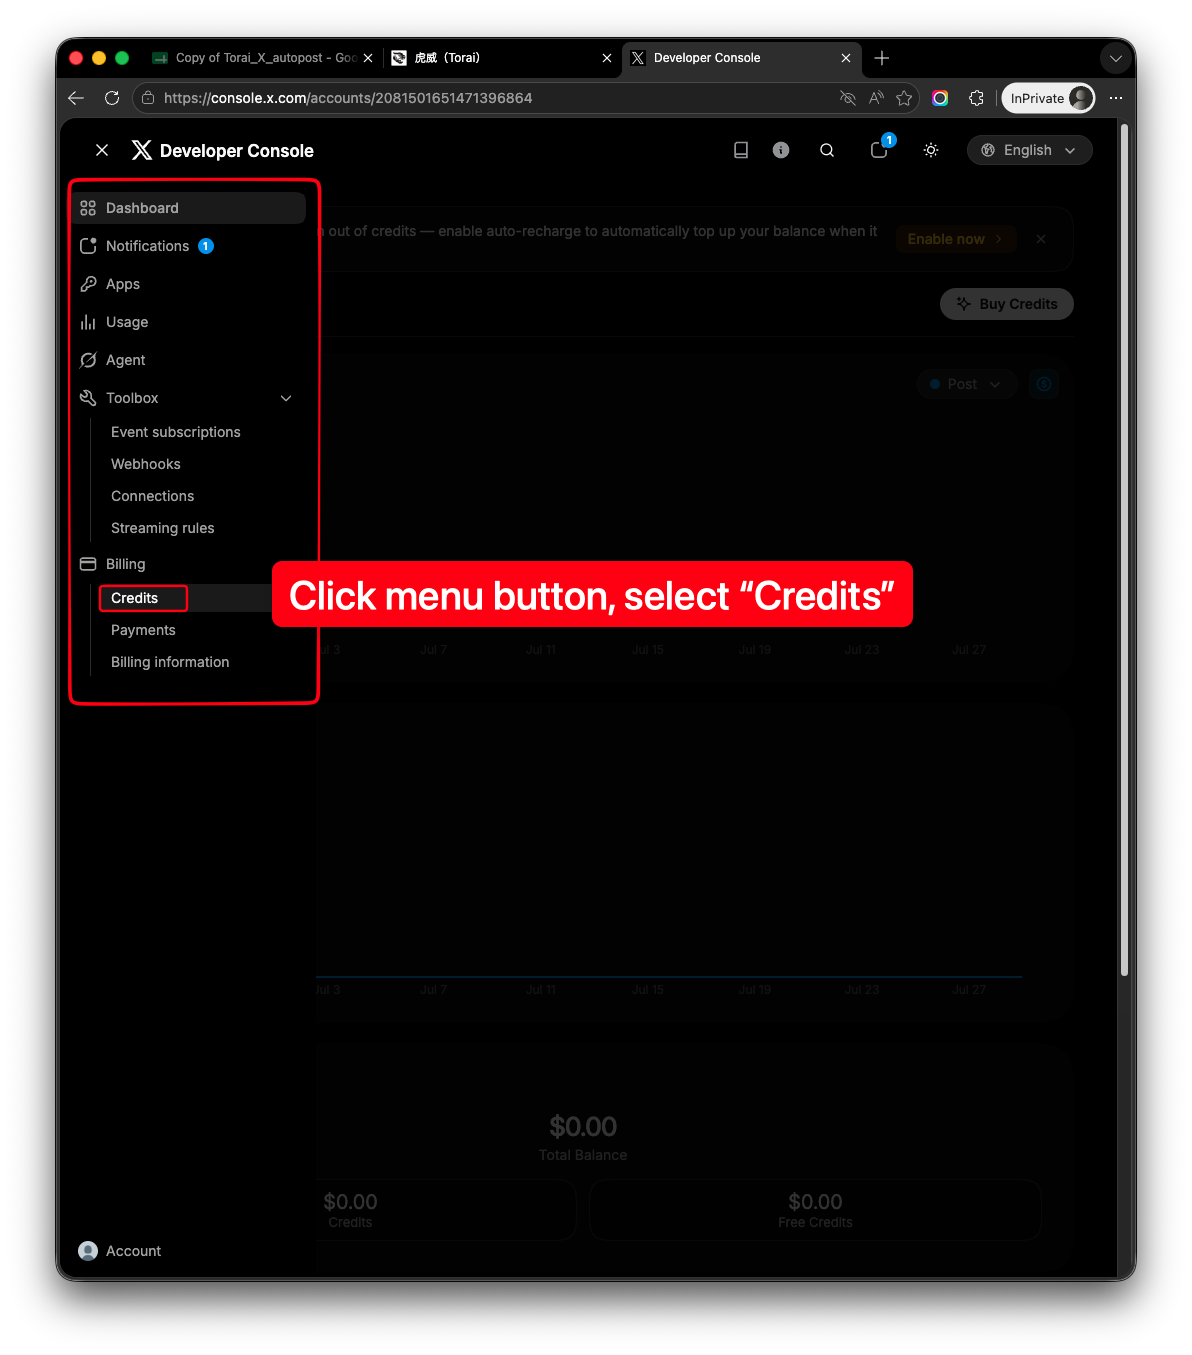Viewport: 1192px width, 1355px height.
Task: Click Enable now for auto-recharge
Action: (956, 239)
